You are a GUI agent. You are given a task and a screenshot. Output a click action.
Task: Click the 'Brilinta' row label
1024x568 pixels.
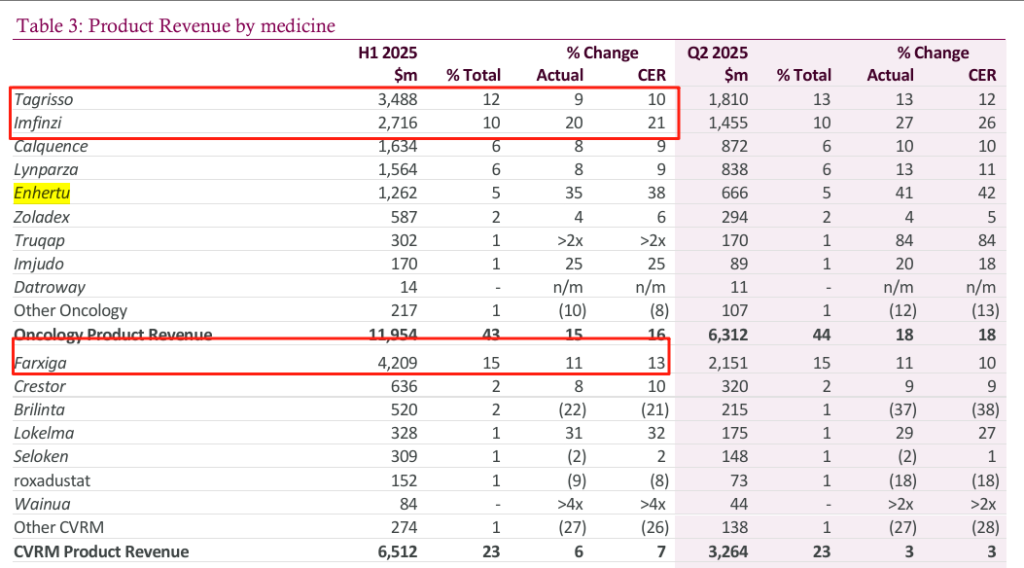[x=39, y=410]
